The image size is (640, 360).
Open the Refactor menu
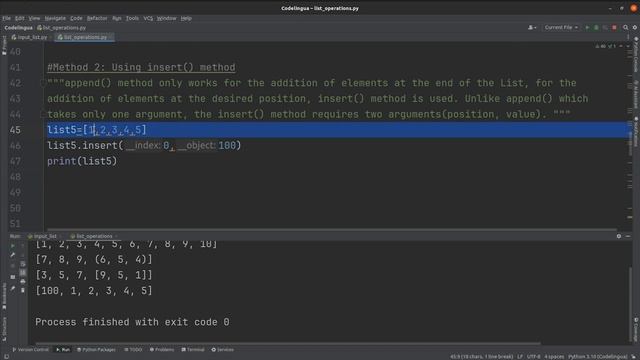pos(97,18)
